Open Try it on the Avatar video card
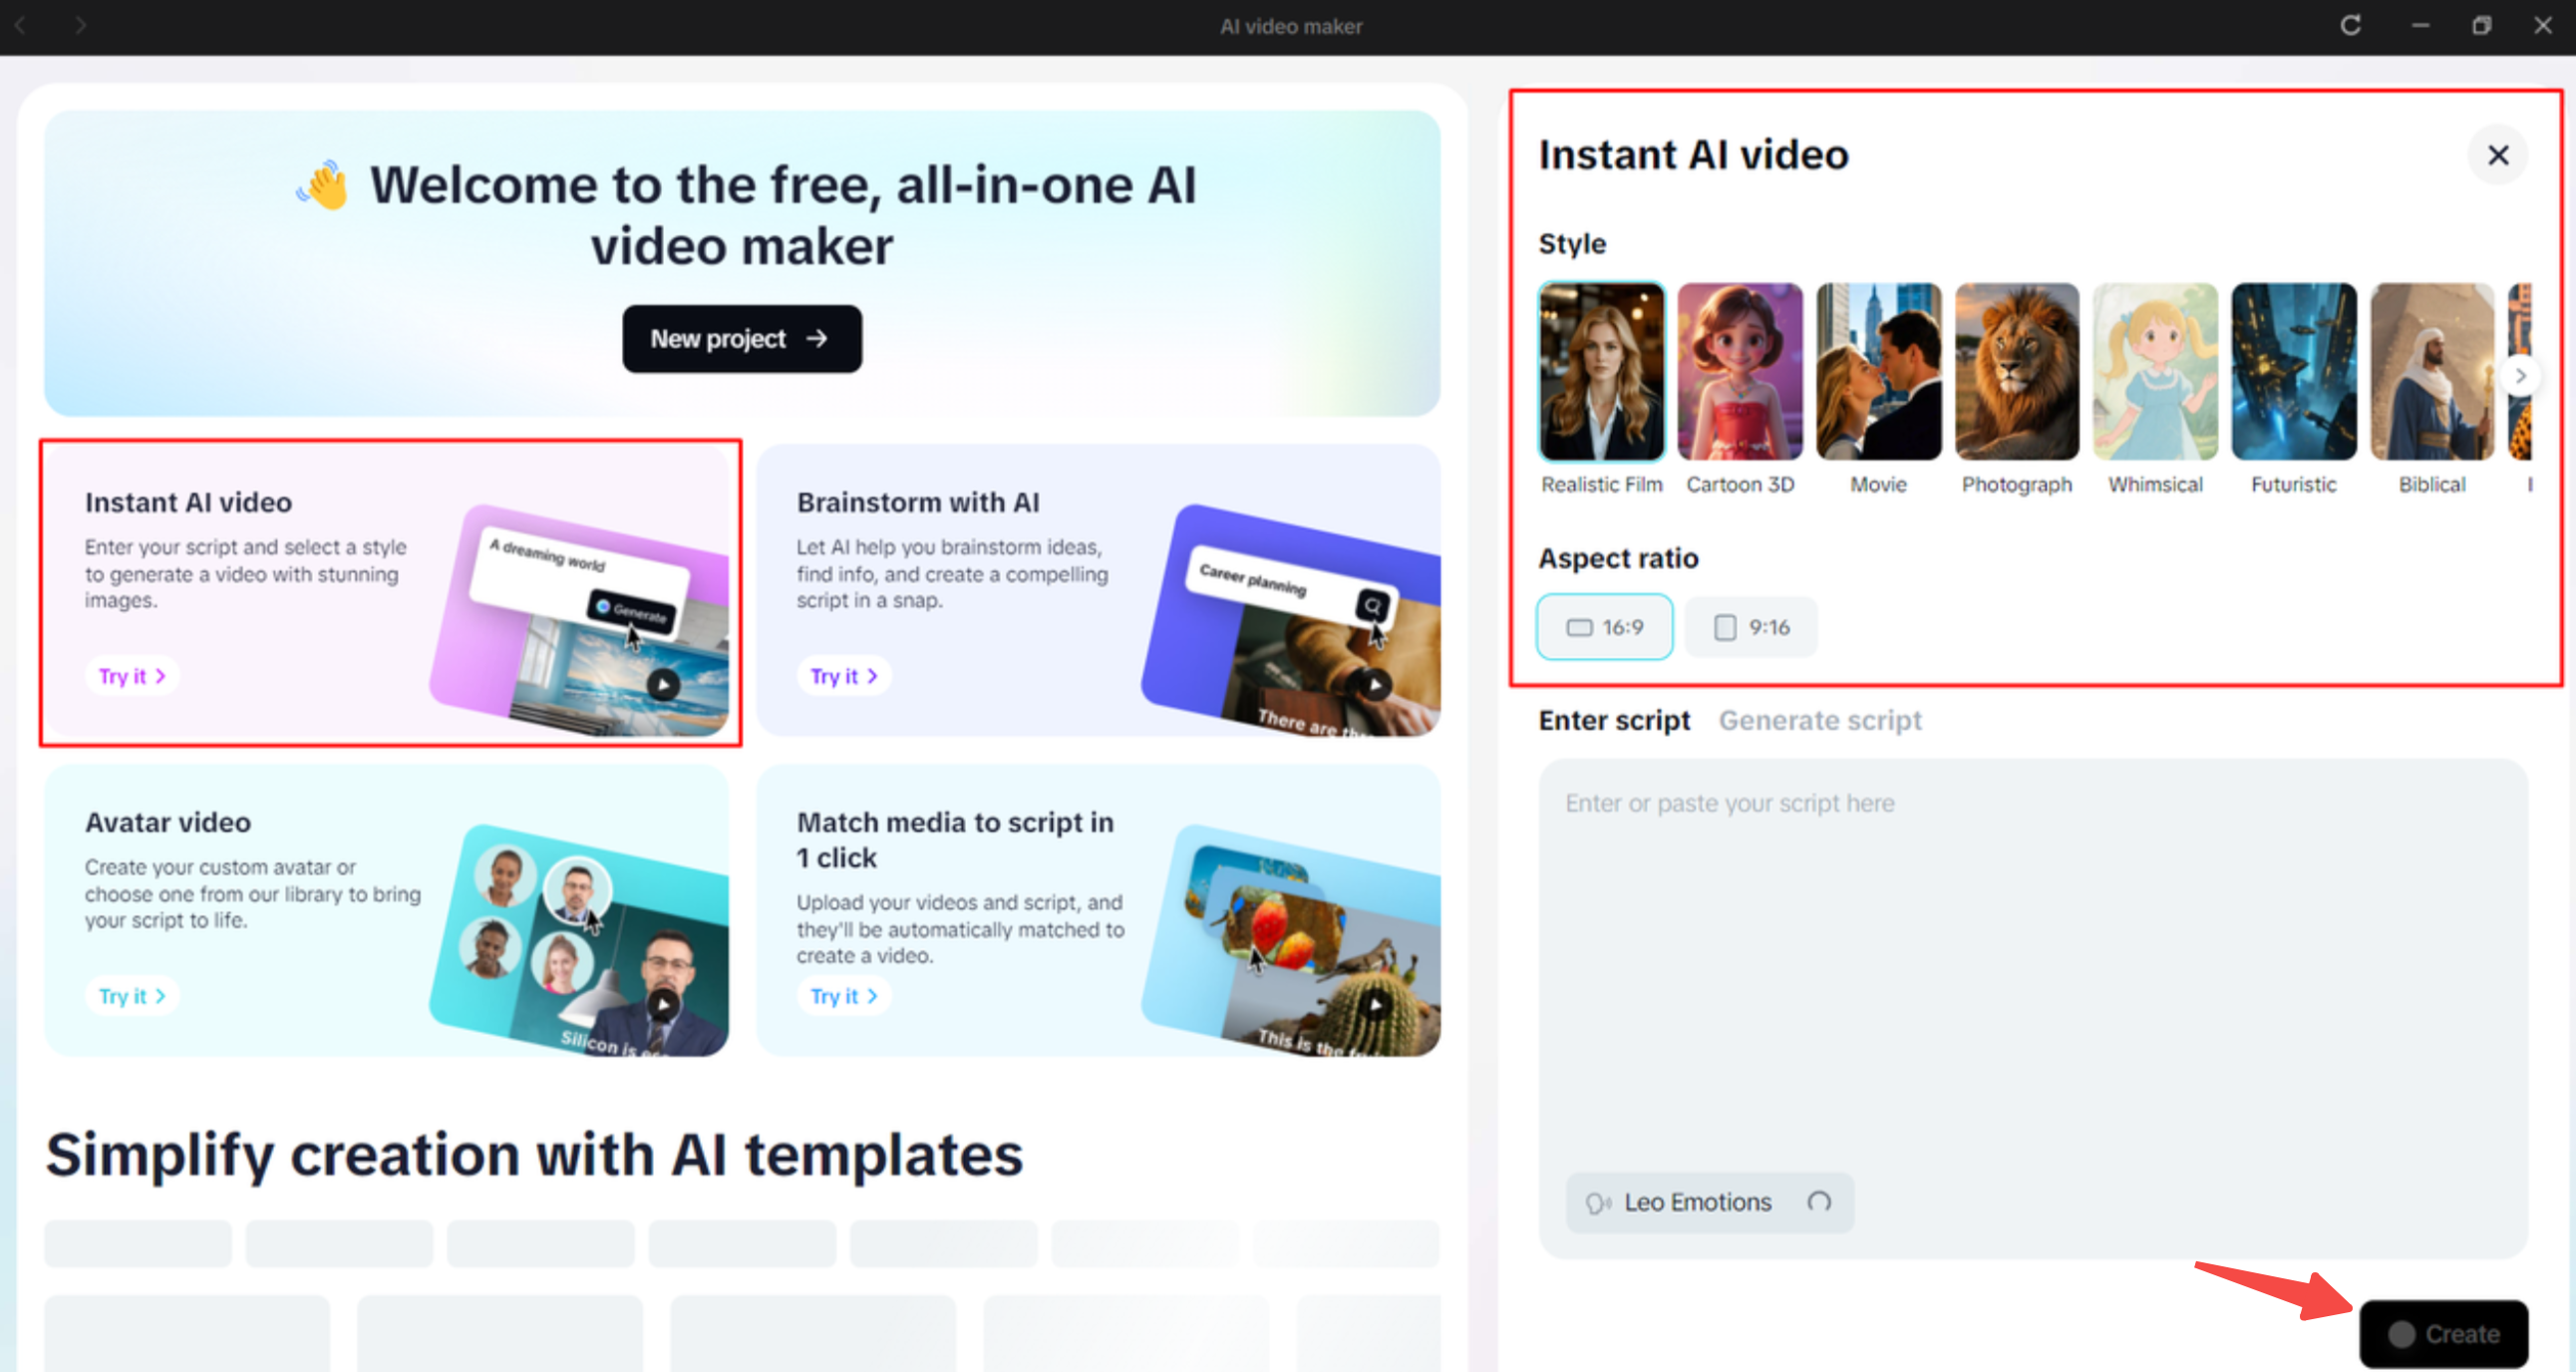This screenshot has height=1372, width=2576. click(x=131, y=995)
